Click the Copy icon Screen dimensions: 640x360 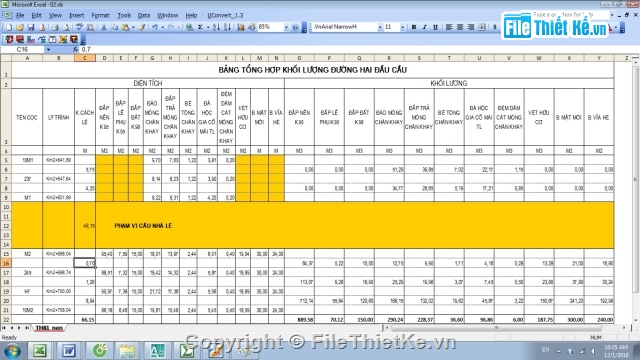coord(115,27)
